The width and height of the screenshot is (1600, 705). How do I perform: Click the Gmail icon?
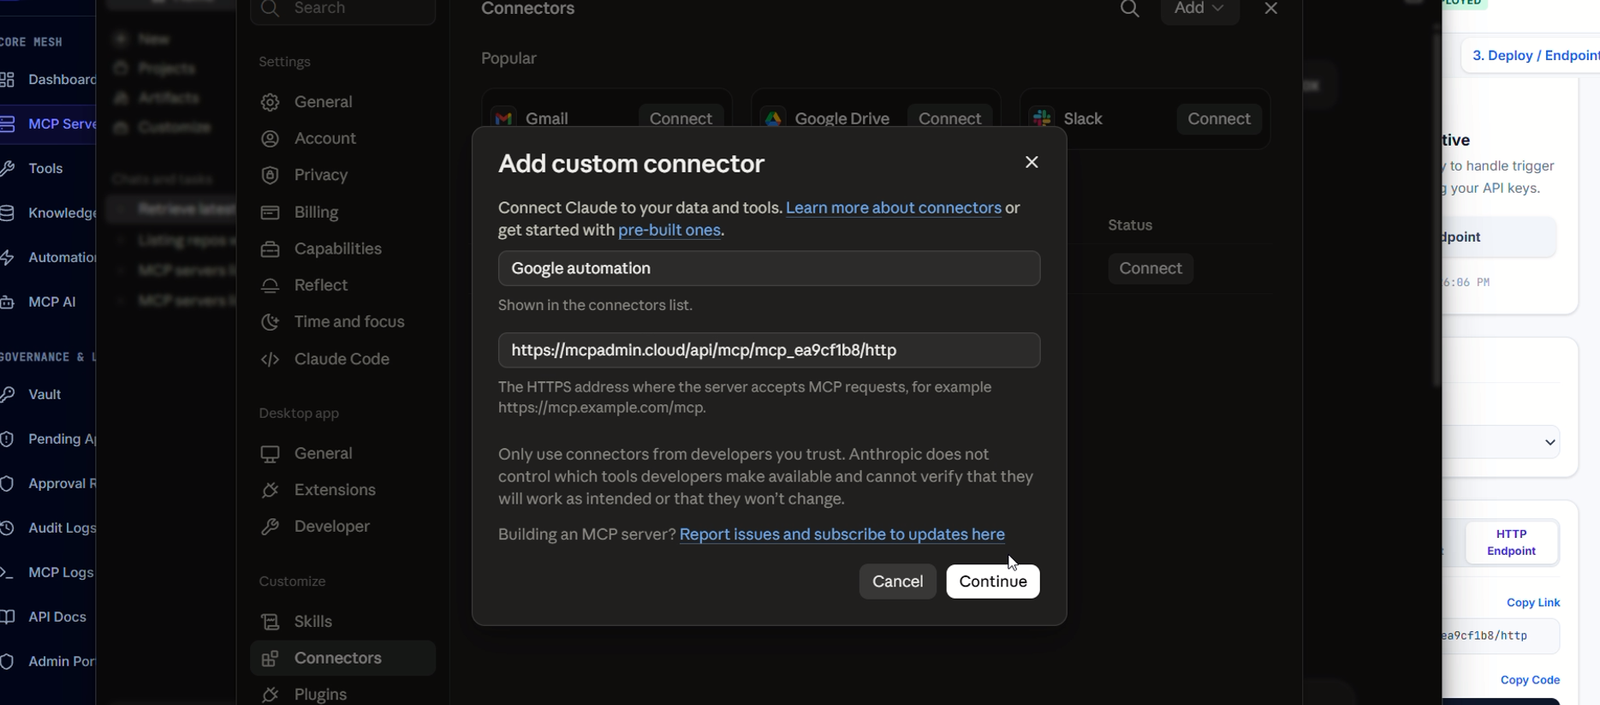pos(504,118)
